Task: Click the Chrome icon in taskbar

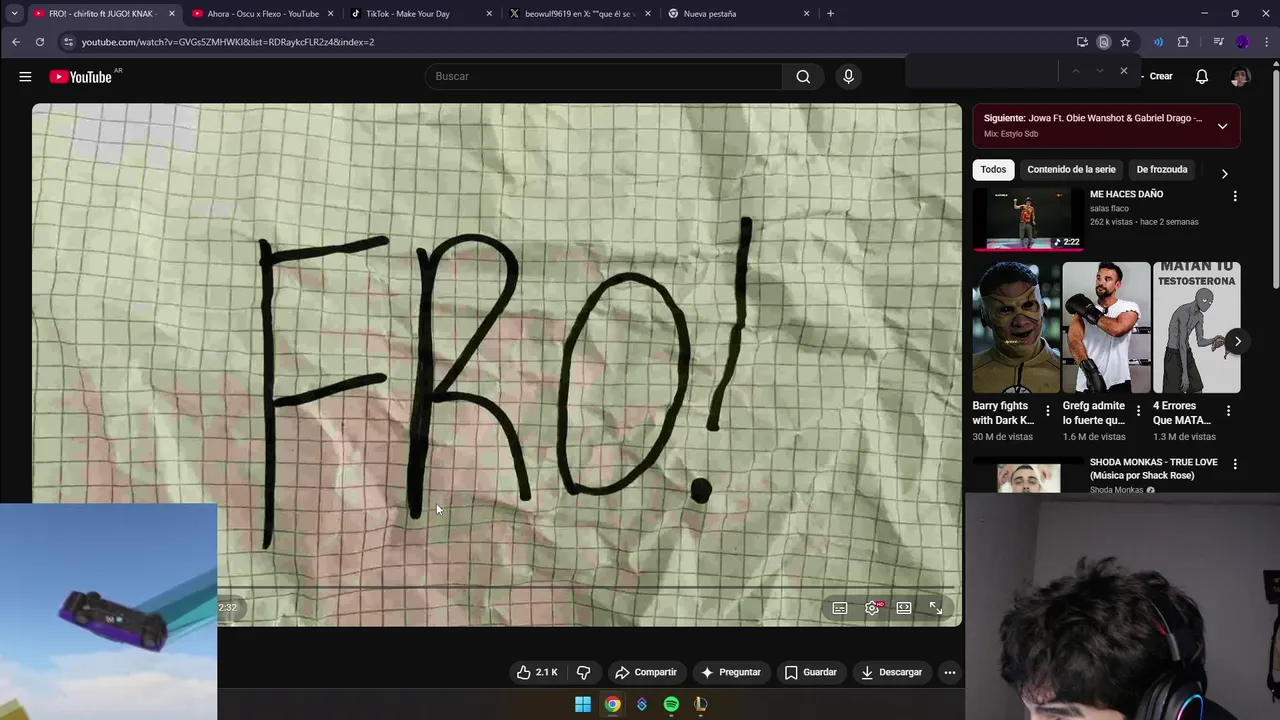Action: coord(612,704)
